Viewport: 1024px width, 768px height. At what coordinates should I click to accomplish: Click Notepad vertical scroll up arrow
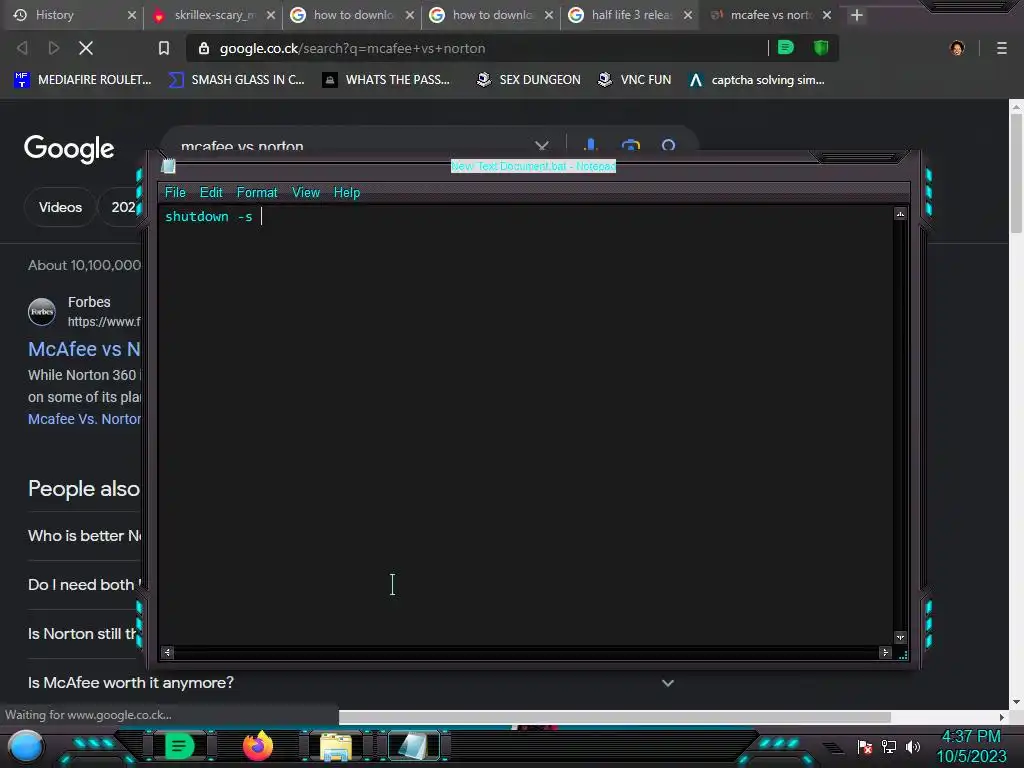coord(901,214)
